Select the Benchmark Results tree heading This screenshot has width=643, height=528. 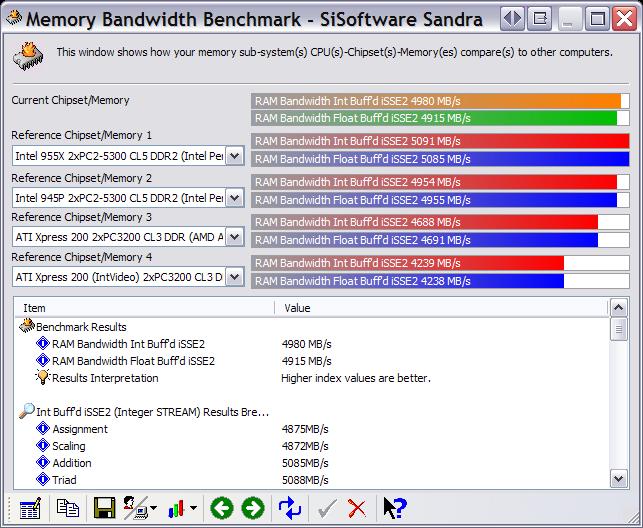[81, 327]
